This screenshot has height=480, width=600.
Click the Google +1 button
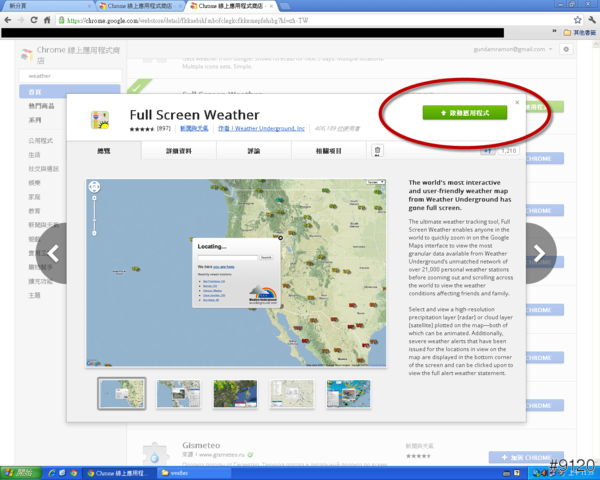[488, 151]
